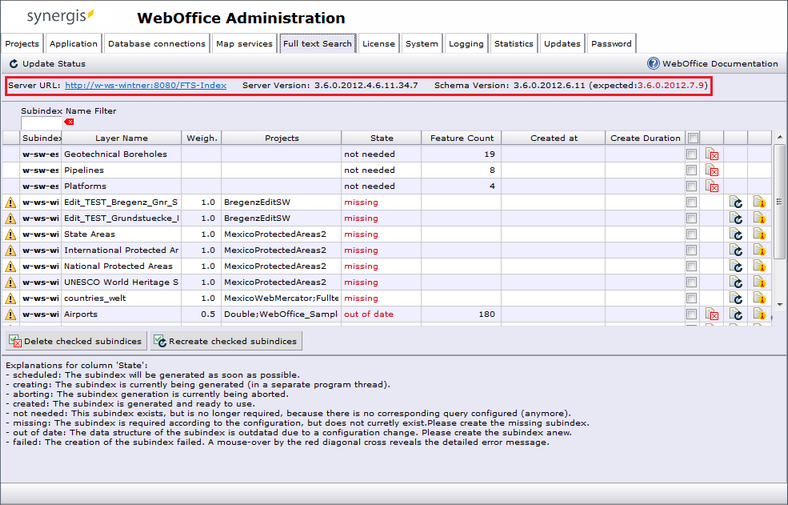
Task: Check the Edit_TEST_Bregenz_Gnr row checkbox
Action: 692,202
